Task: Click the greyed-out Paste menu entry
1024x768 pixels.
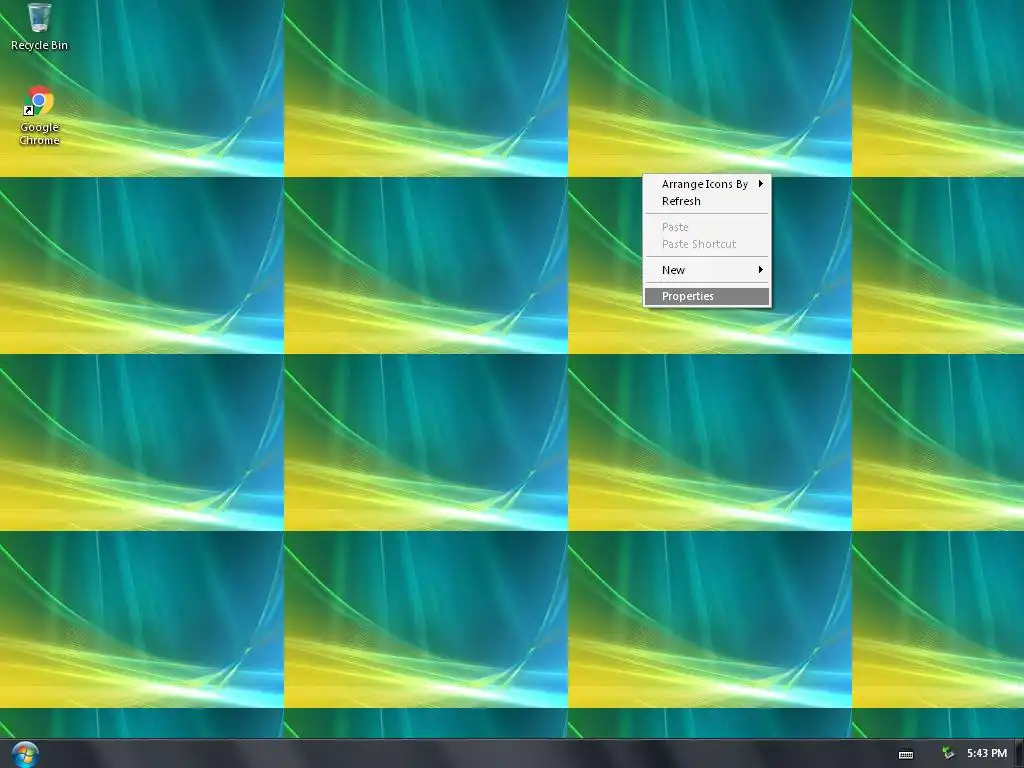Action: coord(707,227)
